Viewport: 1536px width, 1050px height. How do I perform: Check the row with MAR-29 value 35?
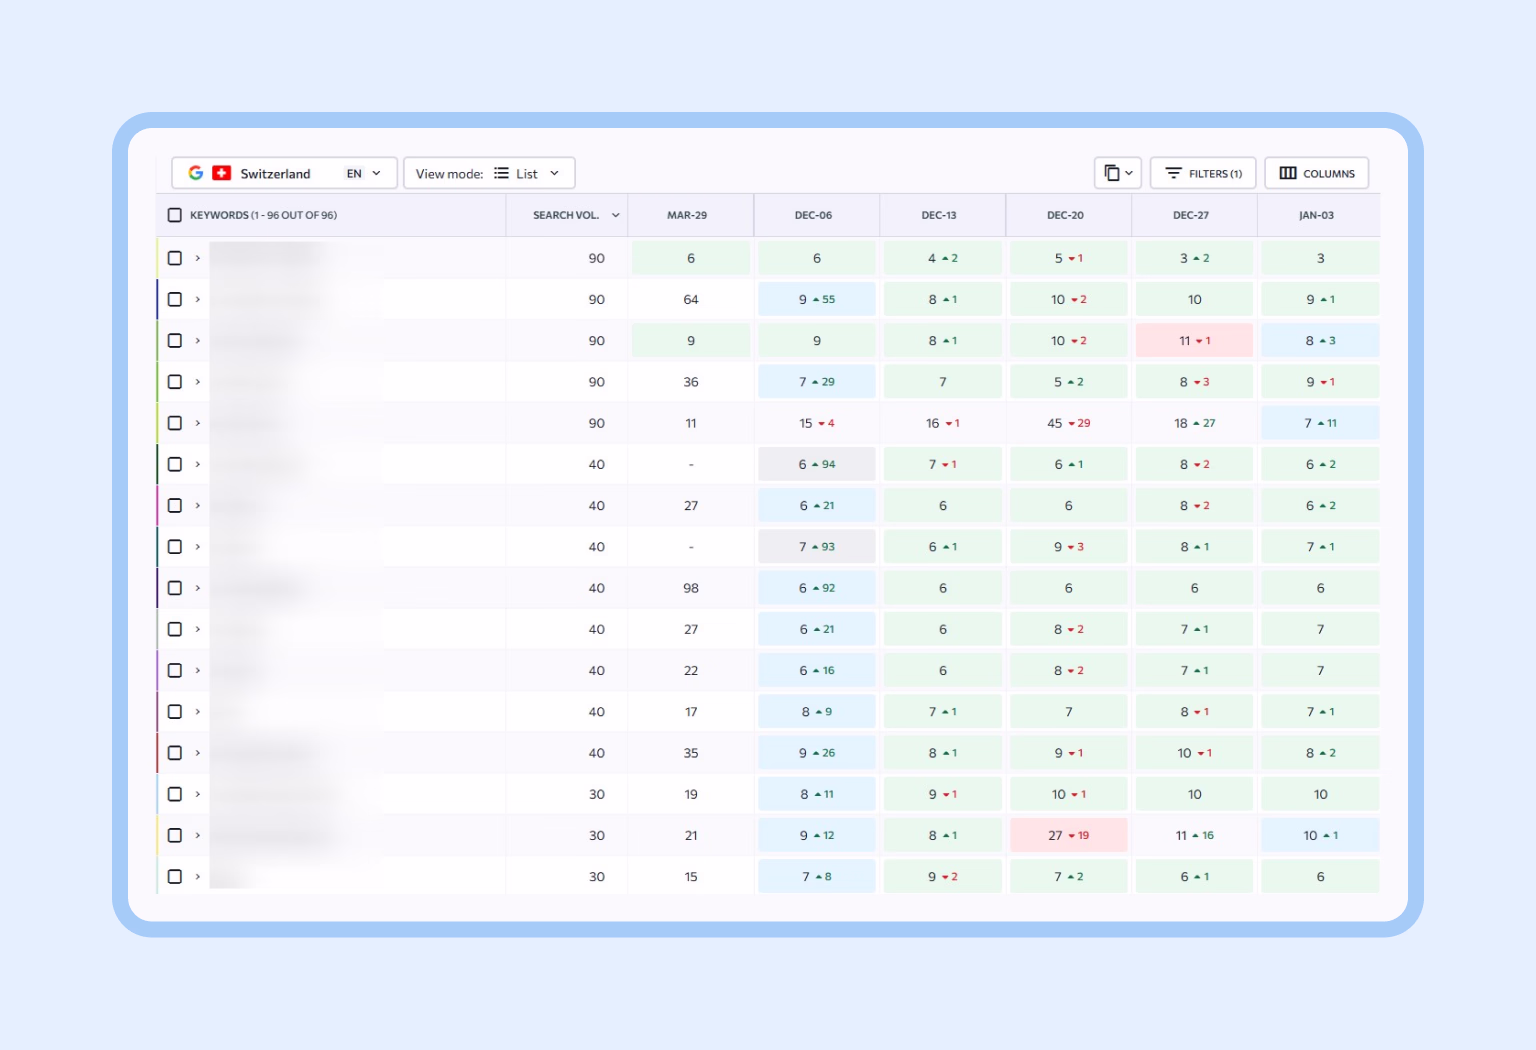click(175, 753)
